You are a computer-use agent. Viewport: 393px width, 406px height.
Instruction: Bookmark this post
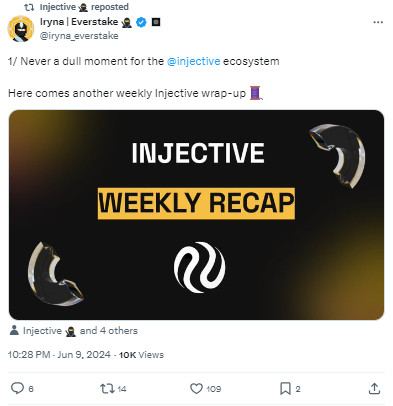(x=285, y=388)
